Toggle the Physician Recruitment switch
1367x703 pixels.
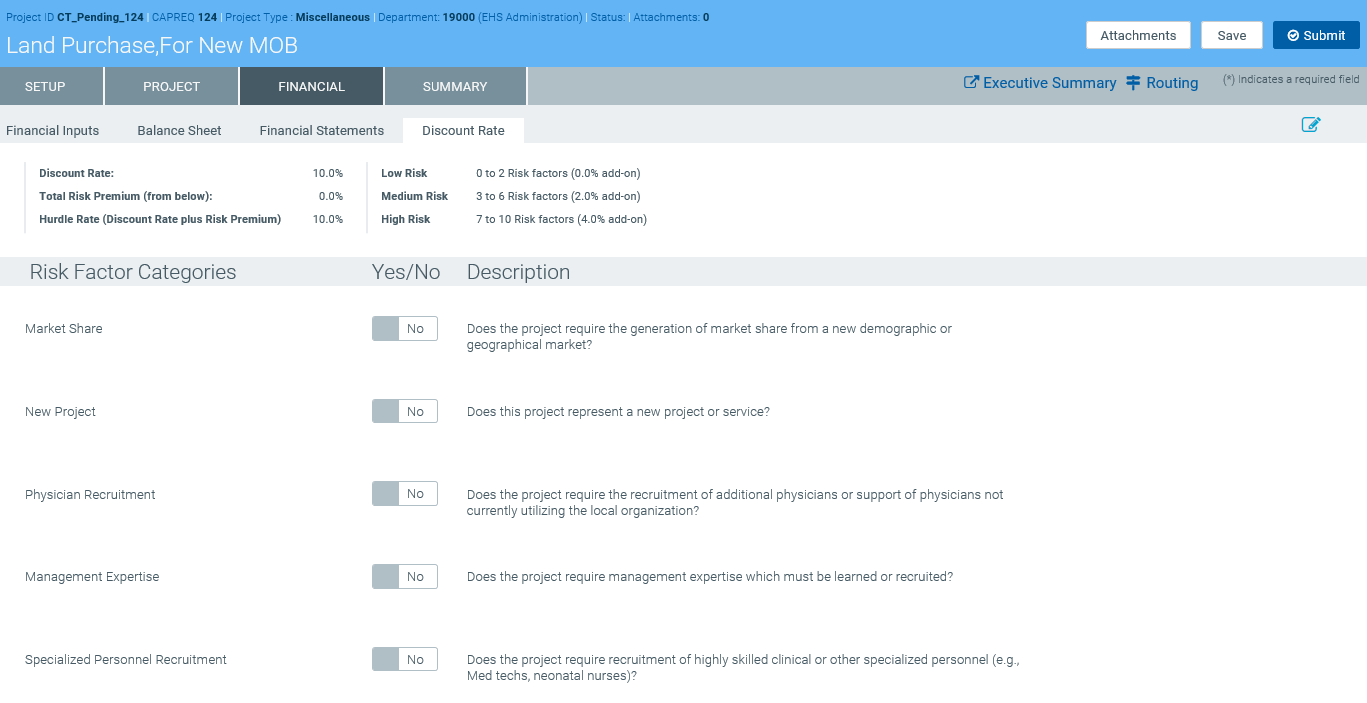click(404, 494)
